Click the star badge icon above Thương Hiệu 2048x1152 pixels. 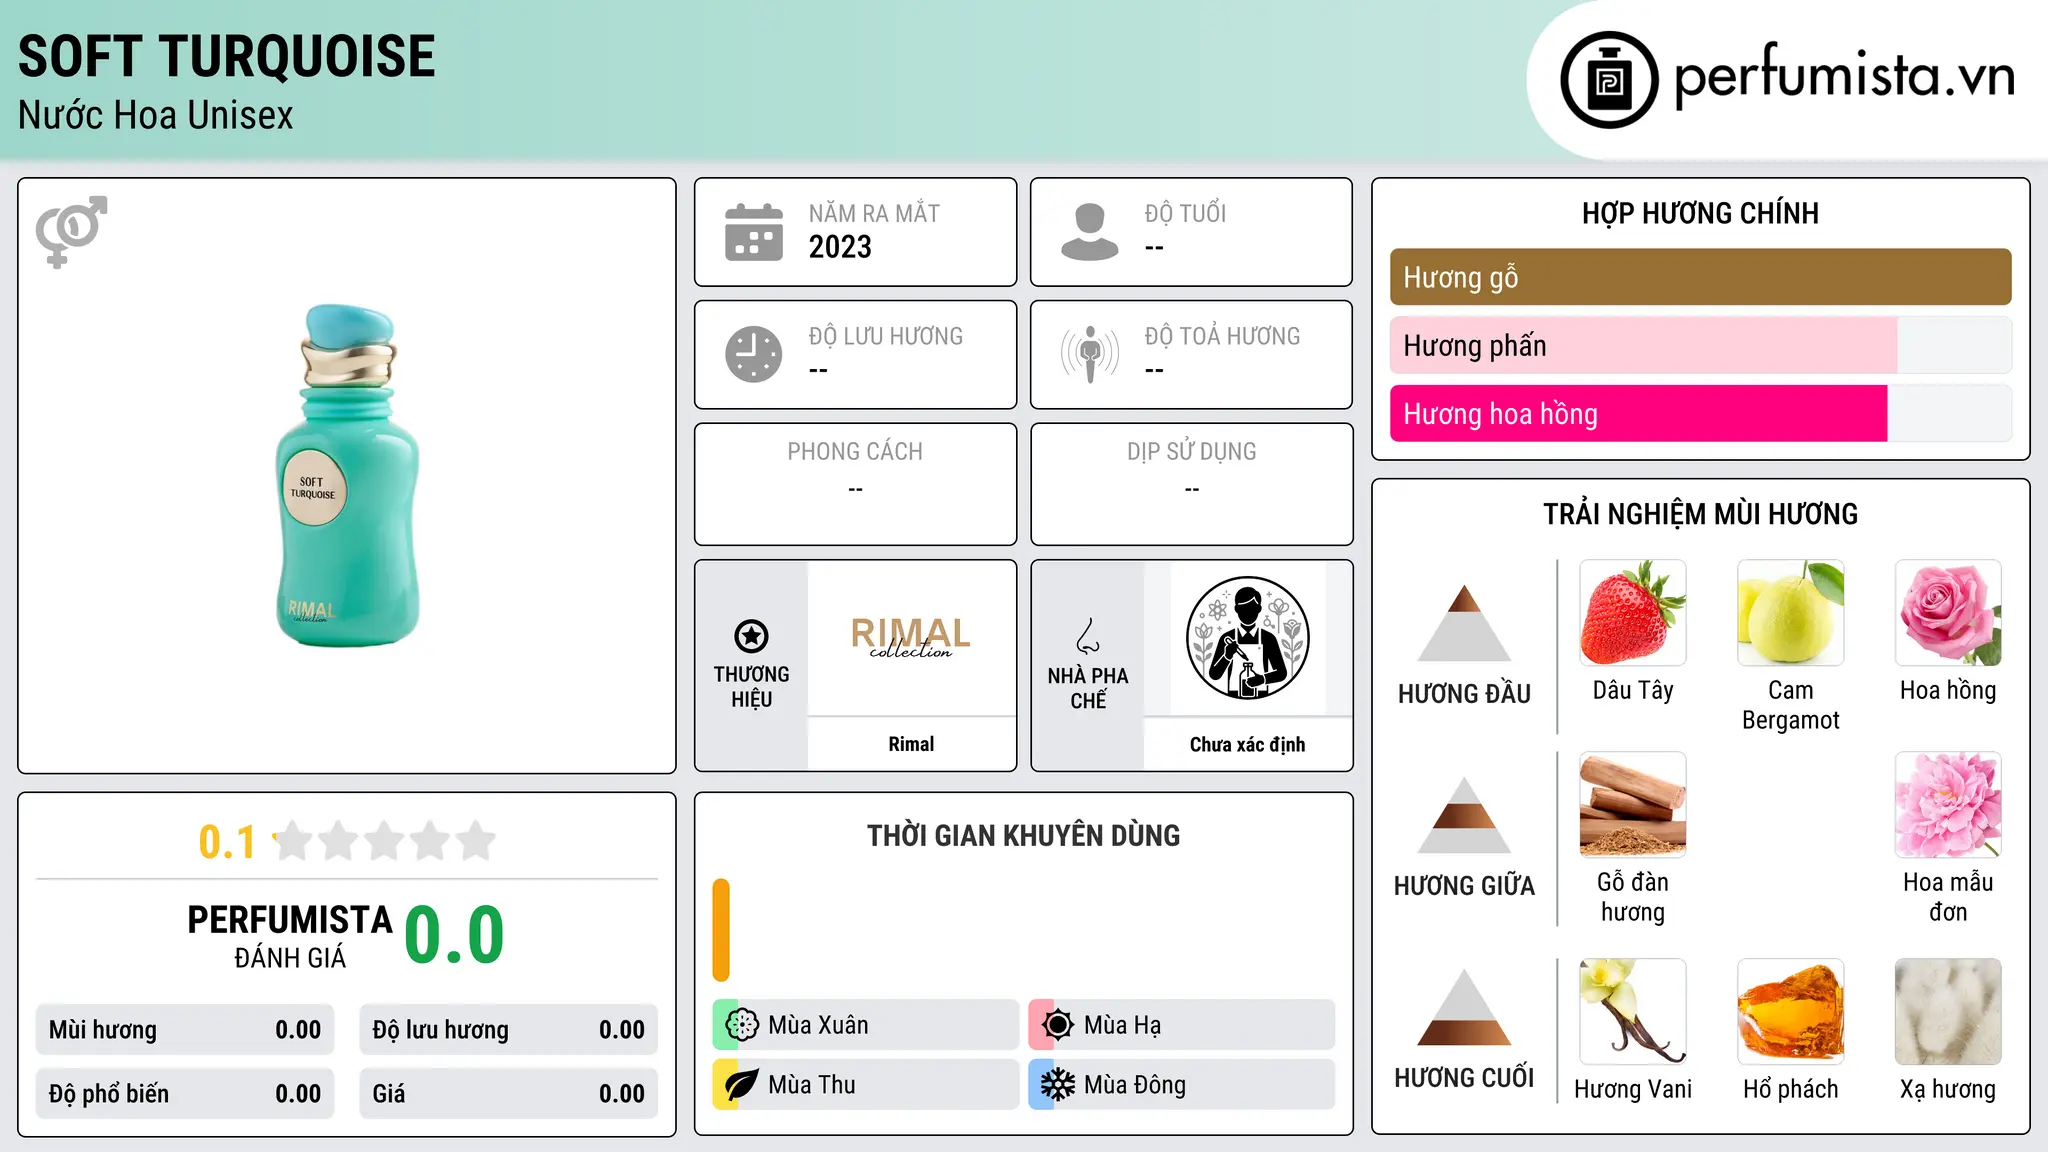click(751, 636)
